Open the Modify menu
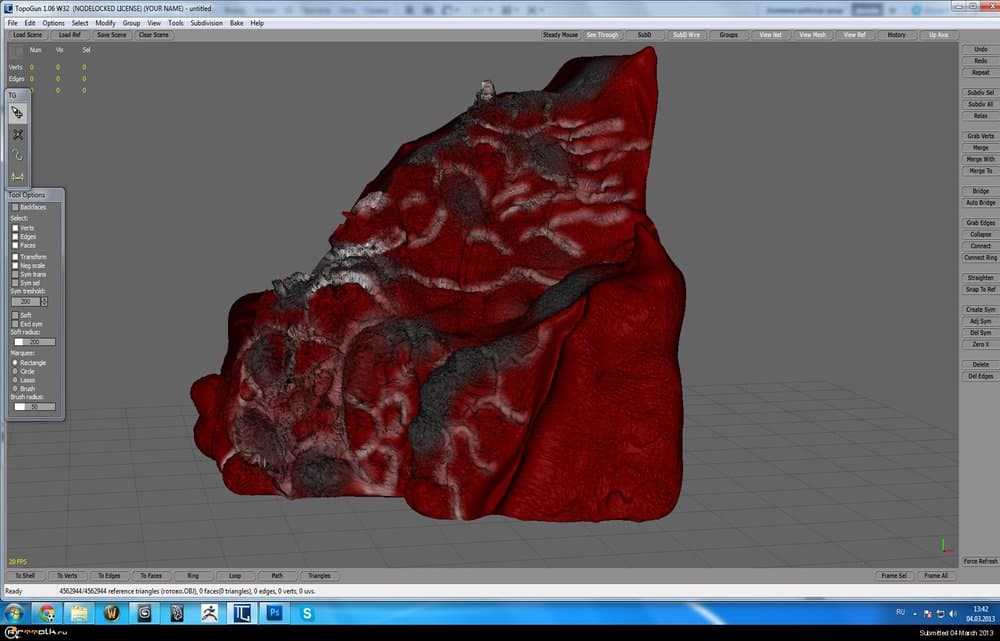Viewport: 1000px width, 641px height. click(x=105, y=22)
